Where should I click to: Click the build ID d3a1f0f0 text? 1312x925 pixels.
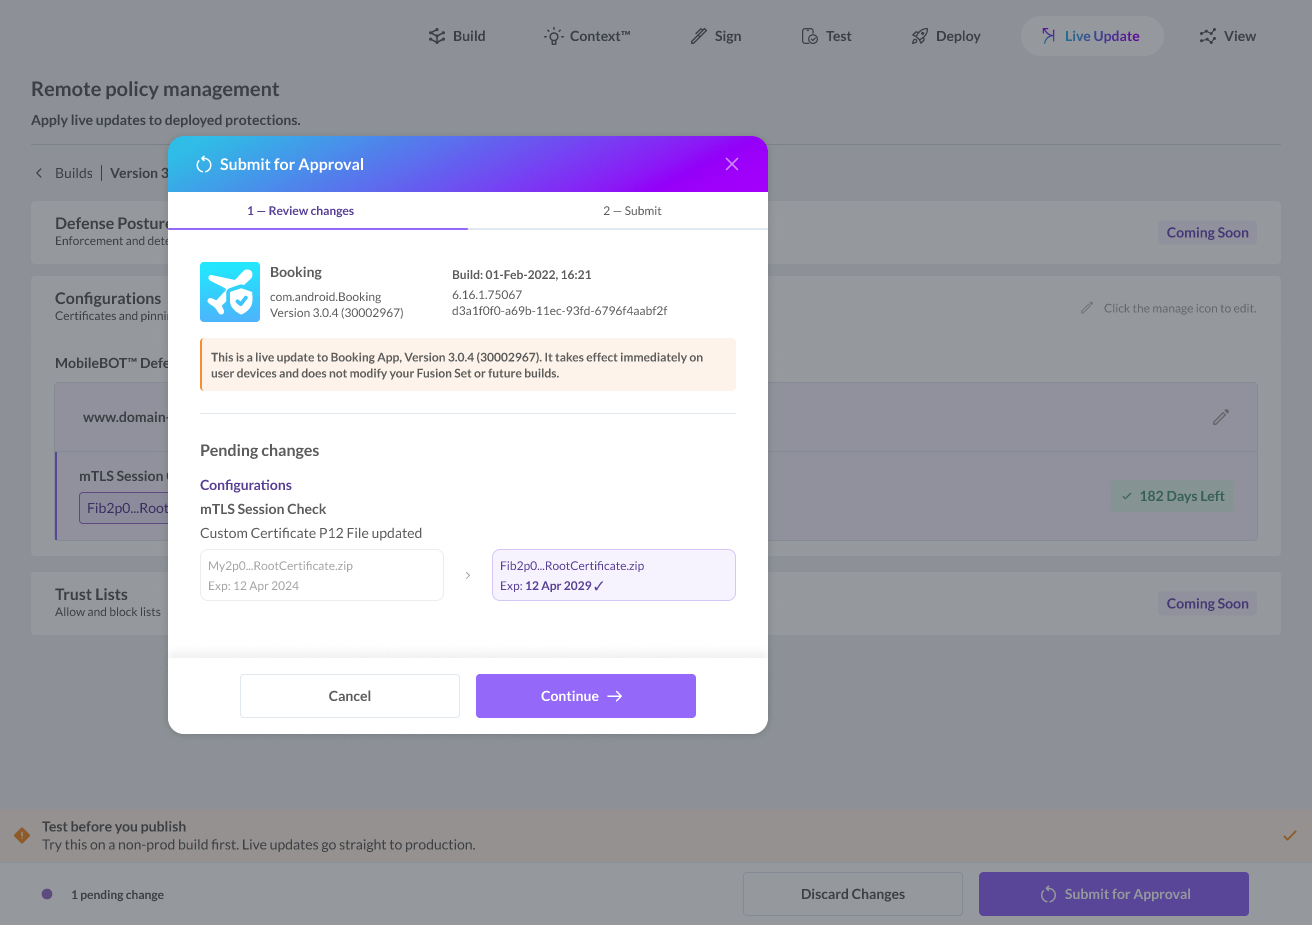coord(559,311)
